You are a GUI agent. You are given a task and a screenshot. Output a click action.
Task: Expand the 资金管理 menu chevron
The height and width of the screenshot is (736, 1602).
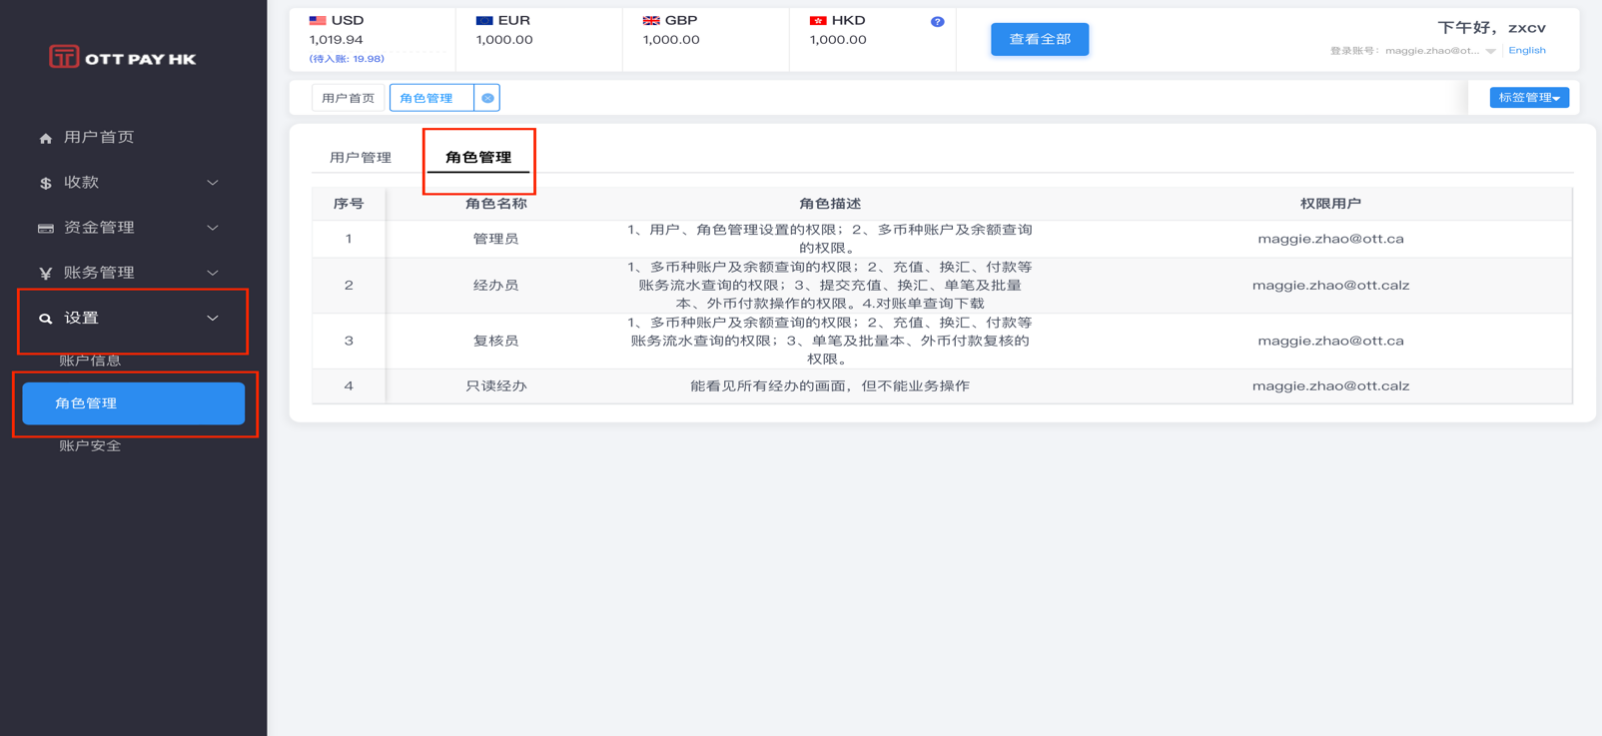(212, 228)
